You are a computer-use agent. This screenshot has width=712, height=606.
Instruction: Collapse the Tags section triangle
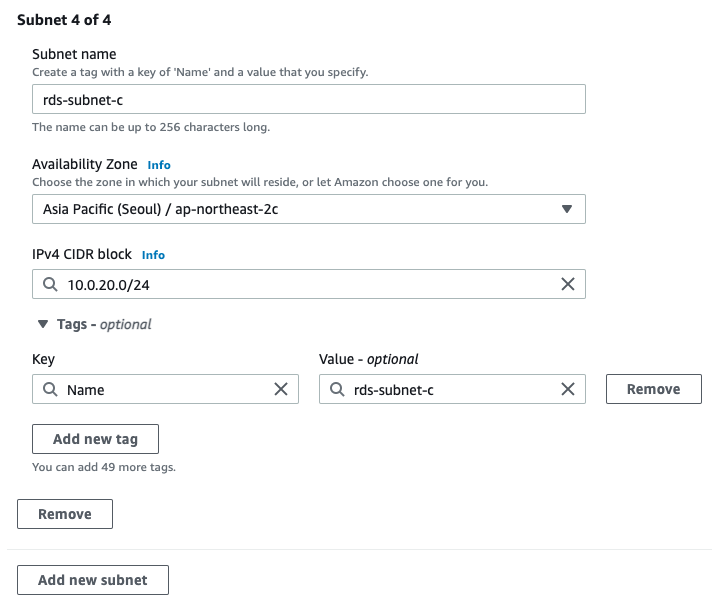coord(43,324)
